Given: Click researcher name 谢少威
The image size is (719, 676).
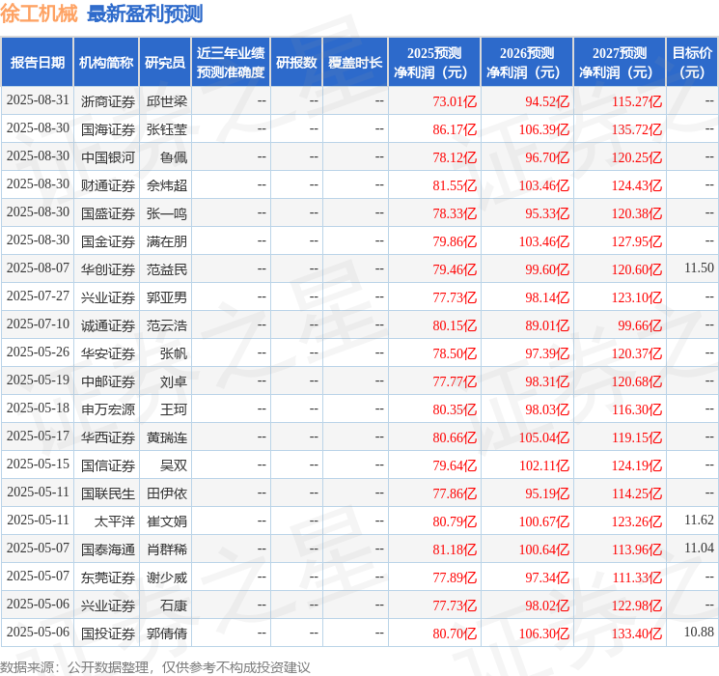Looking at the screenshot, I should point(167,577).
